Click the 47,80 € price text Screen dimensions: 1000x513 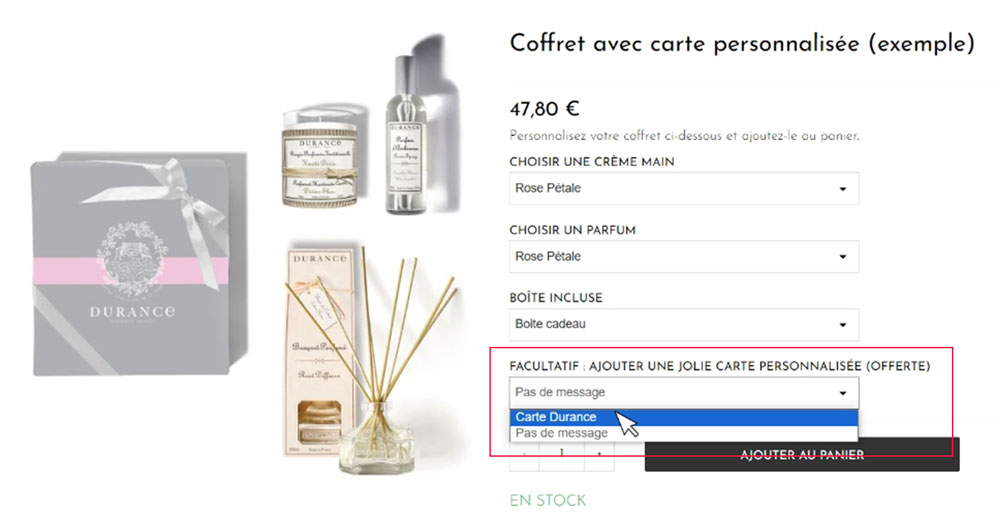pos(544,109)
